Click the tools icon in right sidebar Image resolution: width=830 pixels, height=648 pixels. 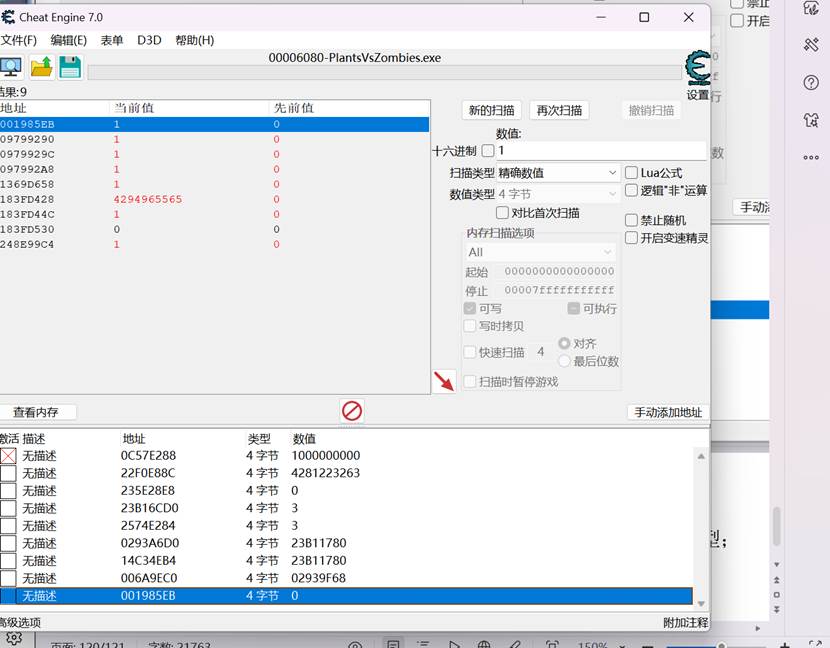click(811, 44)
